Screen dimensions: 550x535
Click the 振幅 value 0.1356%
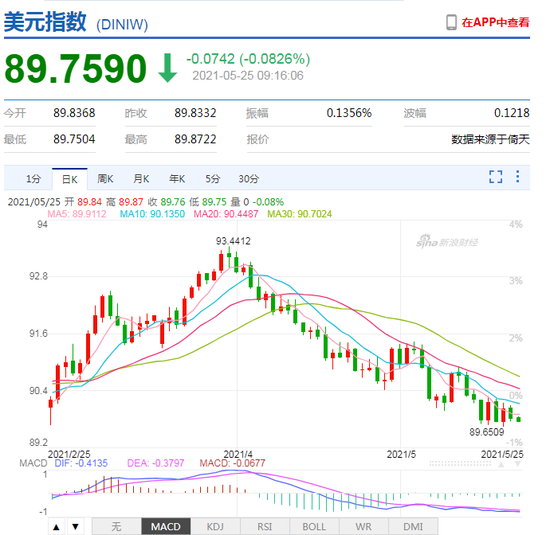pos(349,113)
